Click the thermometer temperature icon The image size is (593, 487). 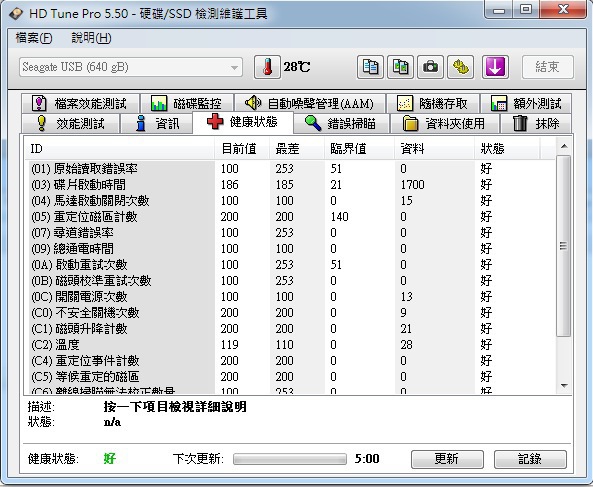267,67
